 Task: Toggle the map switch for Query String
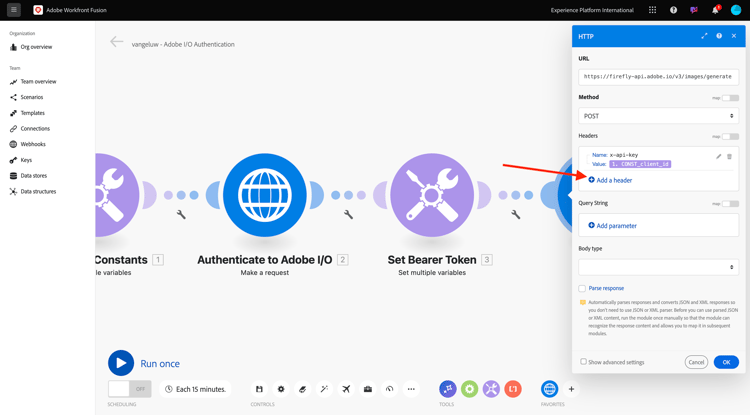pos(730,204)
